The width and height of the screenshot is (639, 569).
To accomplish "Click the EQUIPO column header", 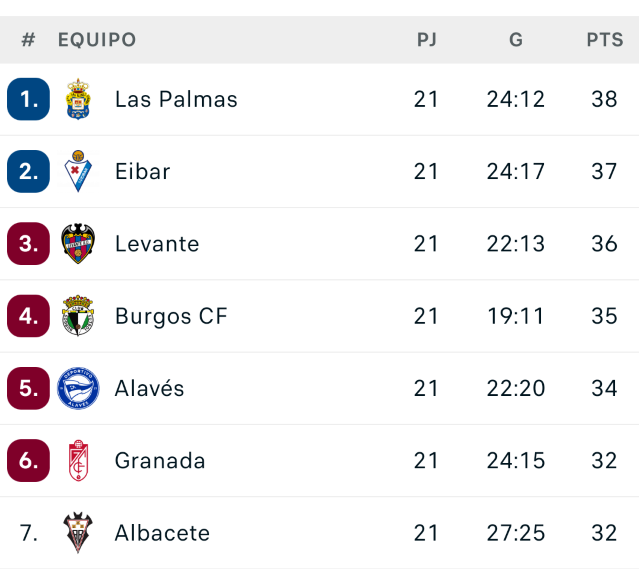I will pyautogui.click(x=97, y=40).
